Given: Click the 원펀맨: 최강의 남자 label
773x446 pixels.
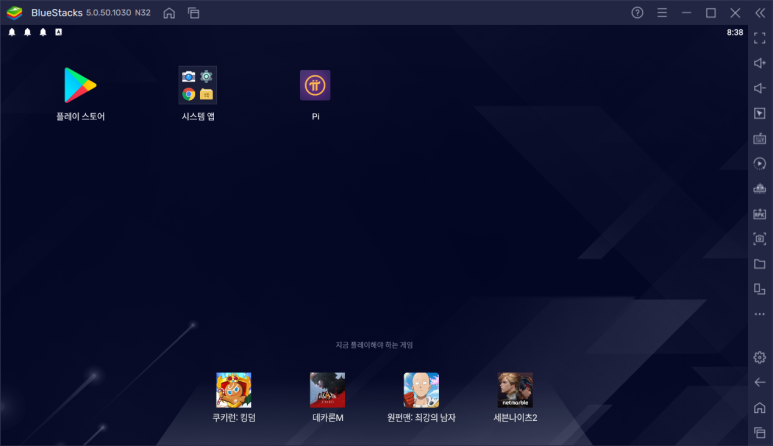Looking at the screenshot, I should [x=421, y=417].
